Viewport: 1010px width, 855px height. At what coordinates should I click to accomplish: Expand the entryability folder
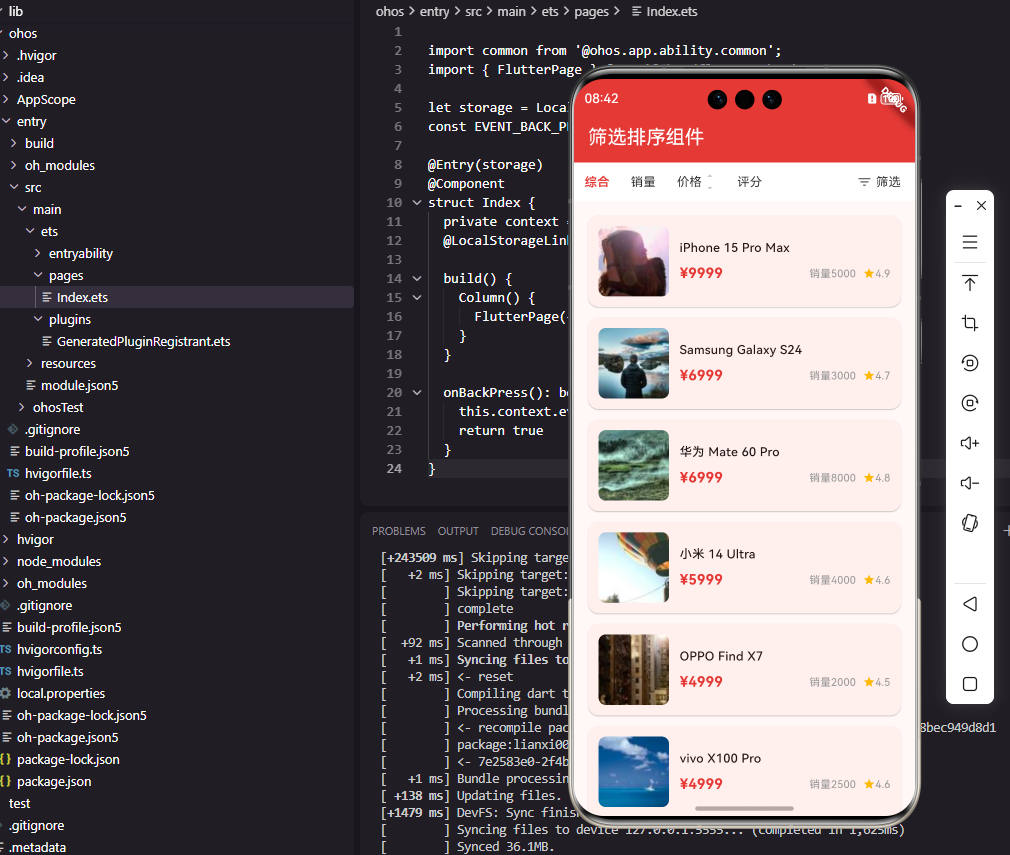click(81, 253)
